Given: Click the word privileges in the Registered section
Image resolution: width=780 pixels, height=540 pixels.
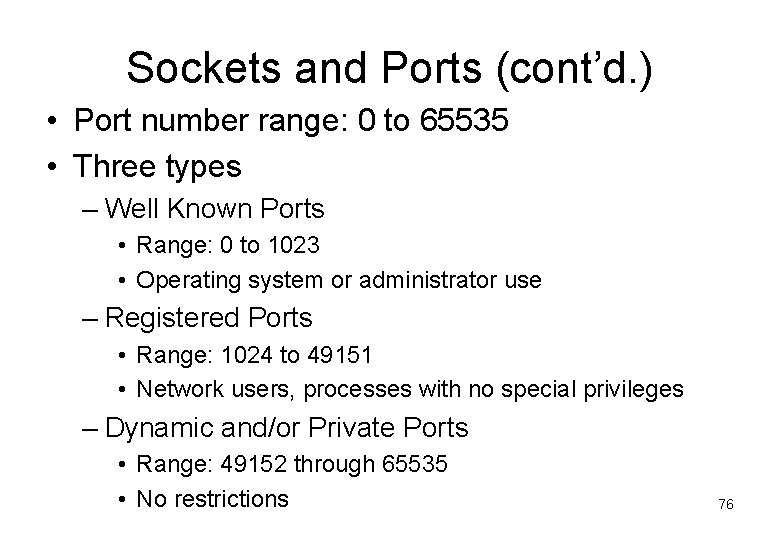Looking at the screenshot, I should (x=634, y=389).
